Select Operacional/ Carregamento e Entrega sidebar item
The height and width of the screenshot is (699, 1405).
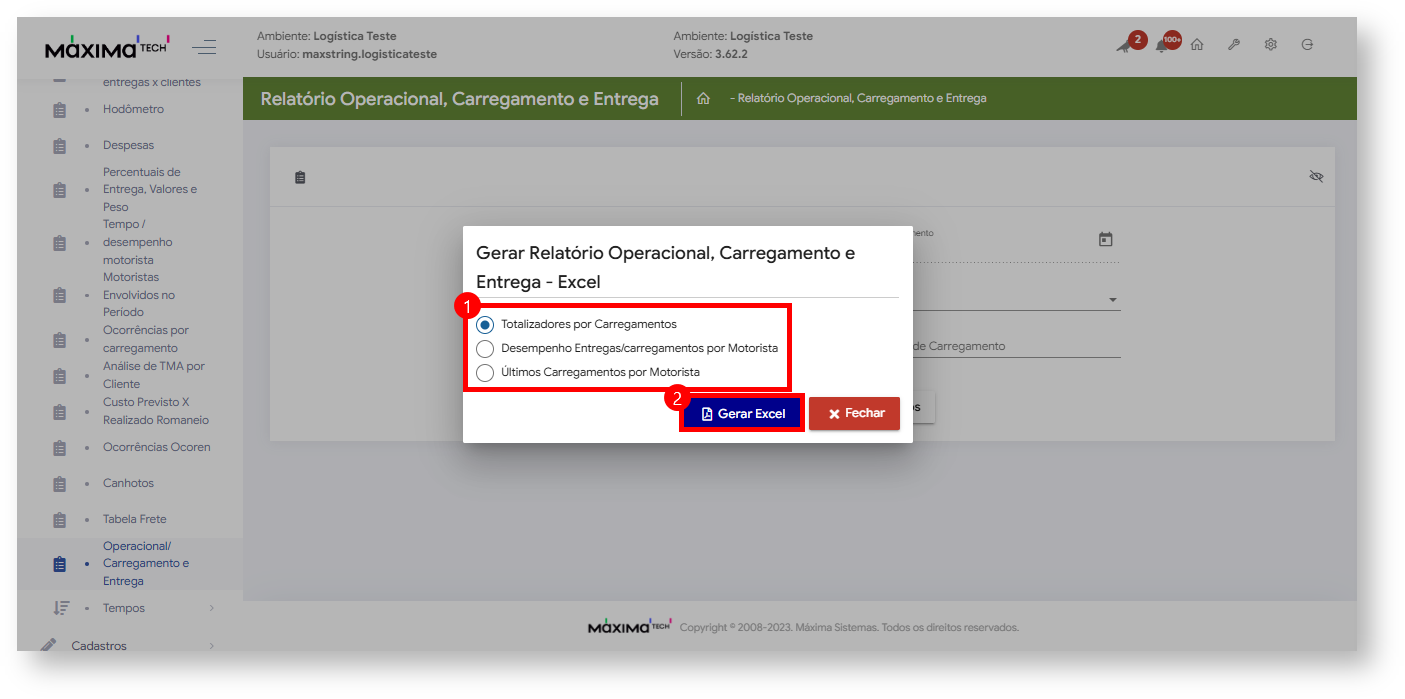click(146, 563)
